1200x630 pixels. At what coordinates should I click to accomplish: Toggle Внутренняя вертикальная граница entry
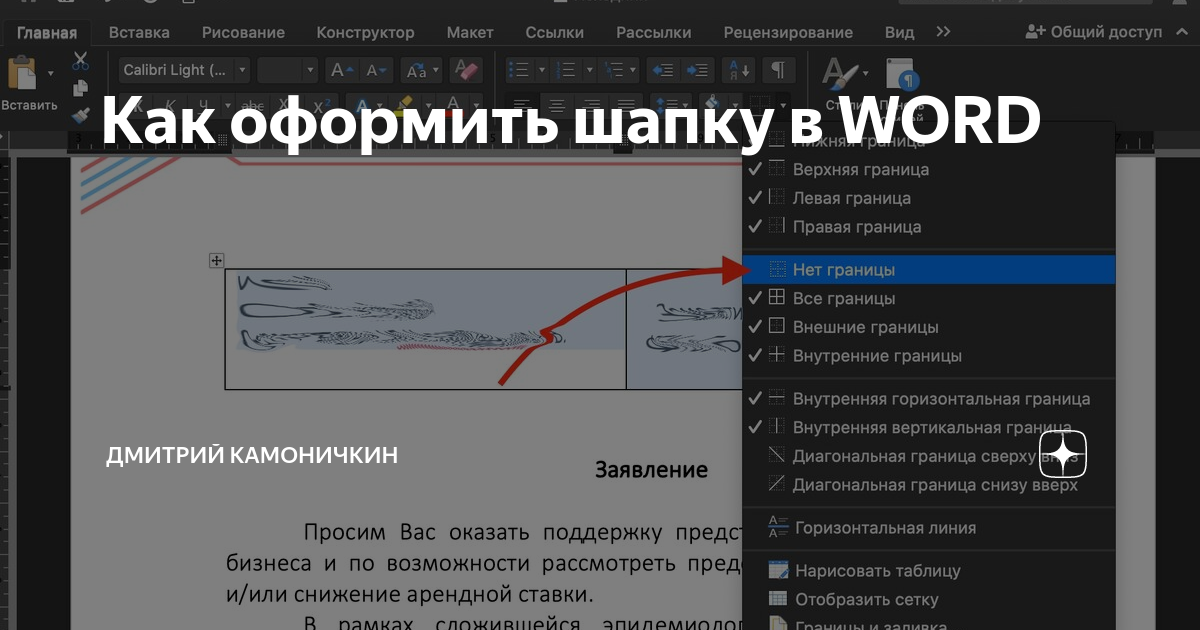click(929, 428)
